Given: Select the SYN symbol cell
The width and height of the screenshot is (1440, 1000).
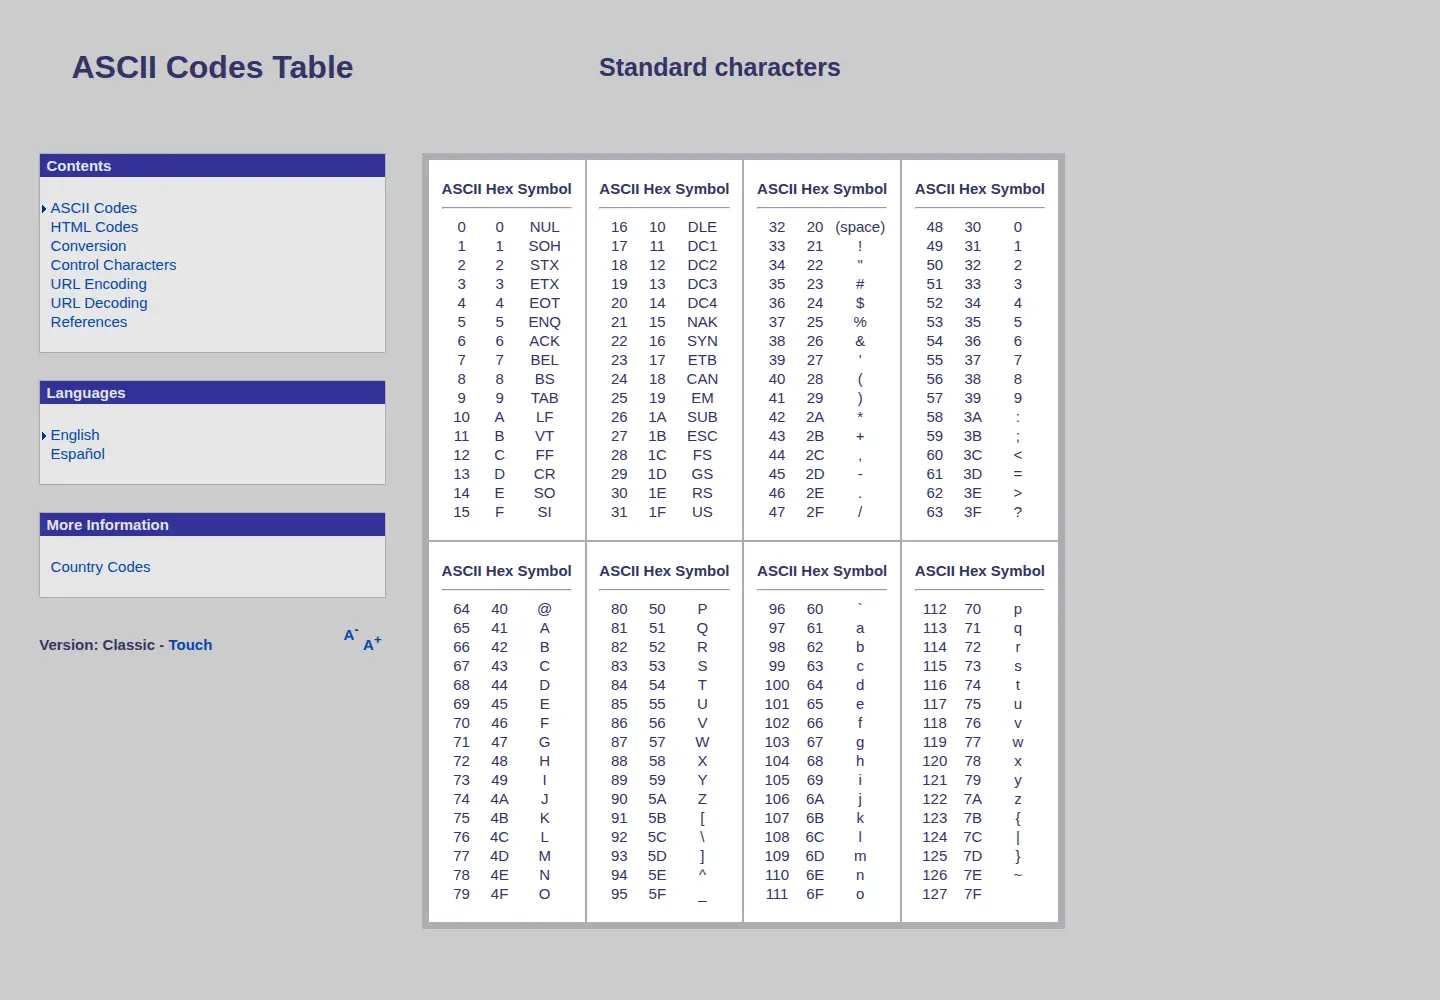Looking at the screenshot, I should pyautogui.click(x=702, y=341).
